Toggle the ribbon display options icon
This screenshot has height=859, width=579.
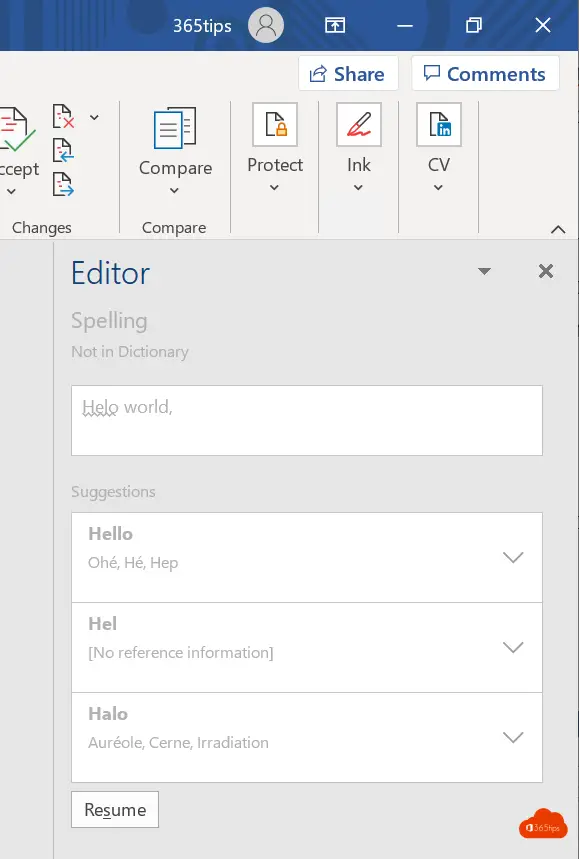tap(335, 25)
